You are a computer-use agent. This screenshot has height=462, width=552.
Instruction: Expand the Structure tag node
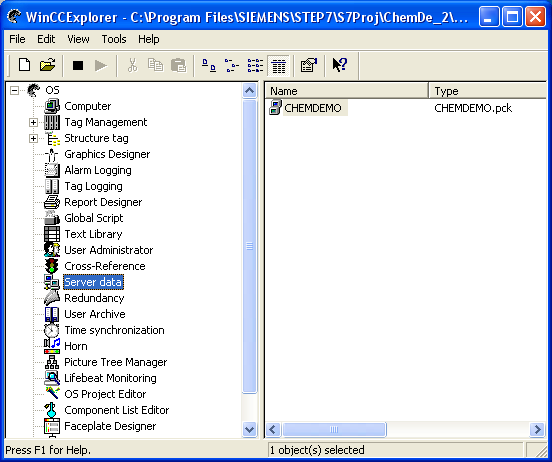pos(33,138)
